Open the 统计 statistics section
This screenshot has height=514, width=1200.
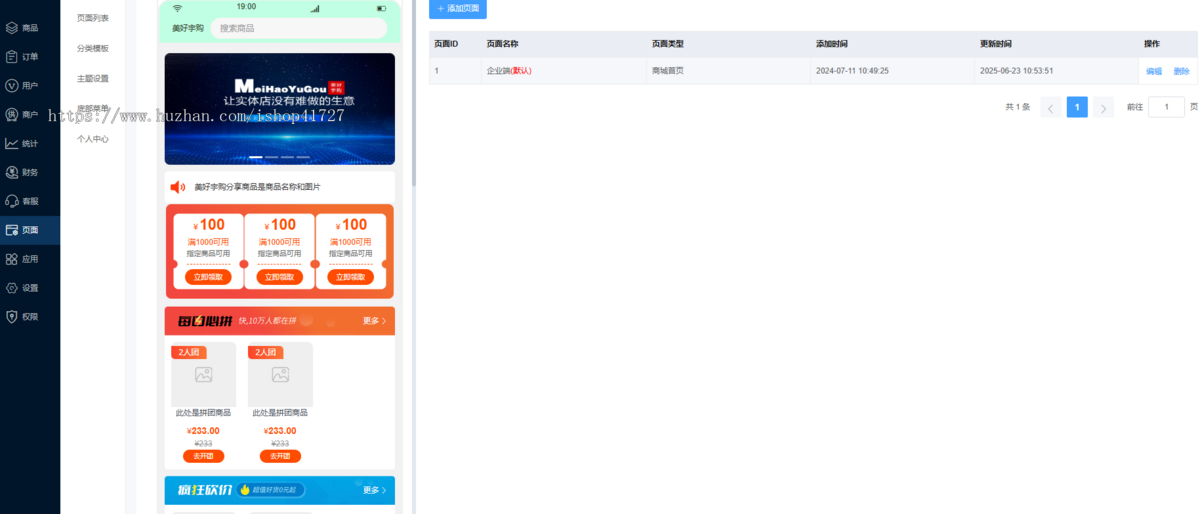(x=30, y=143)
